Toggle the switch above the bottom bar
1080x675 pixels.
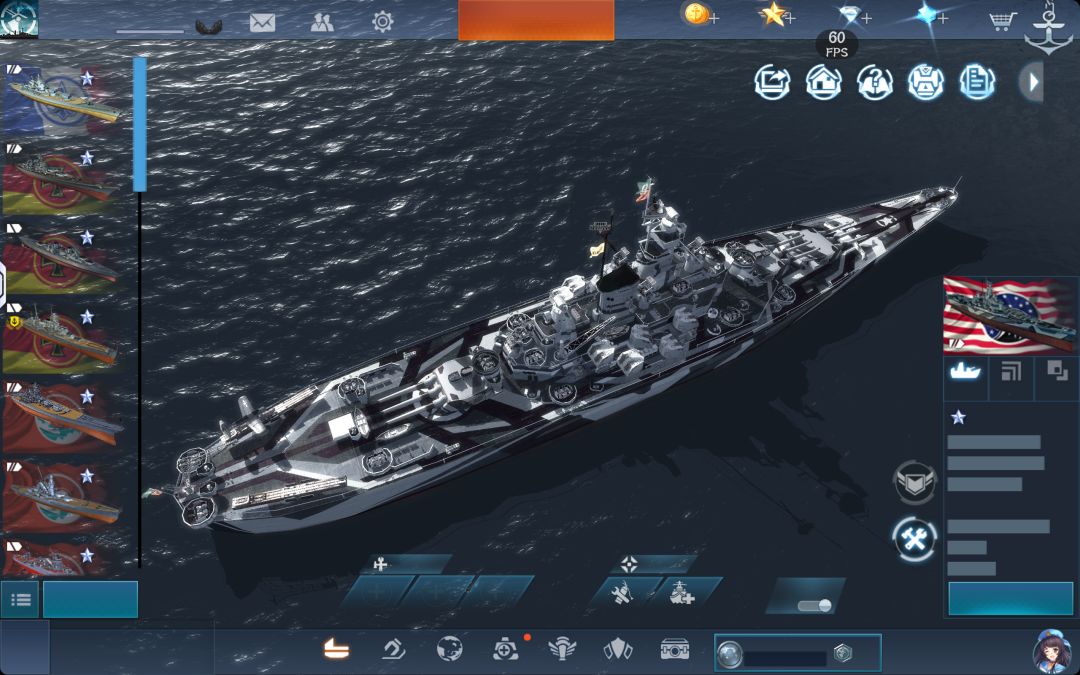coord(814,605)
